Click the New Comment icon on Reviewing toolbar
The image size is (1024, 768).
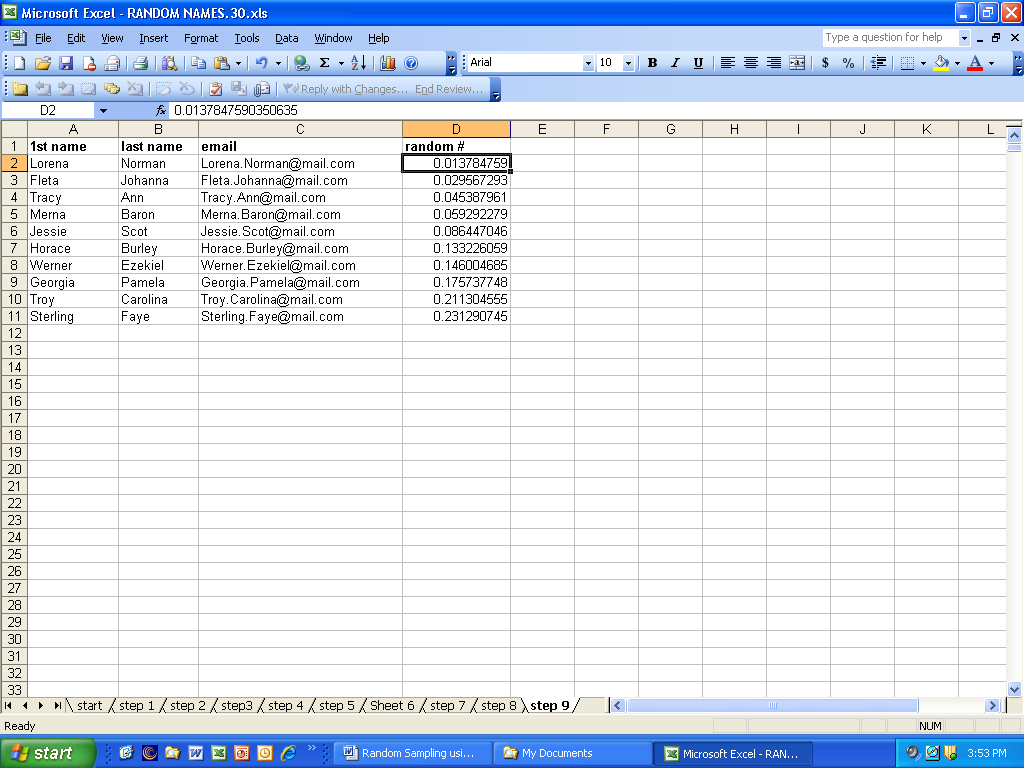click(x=20, y=89)
